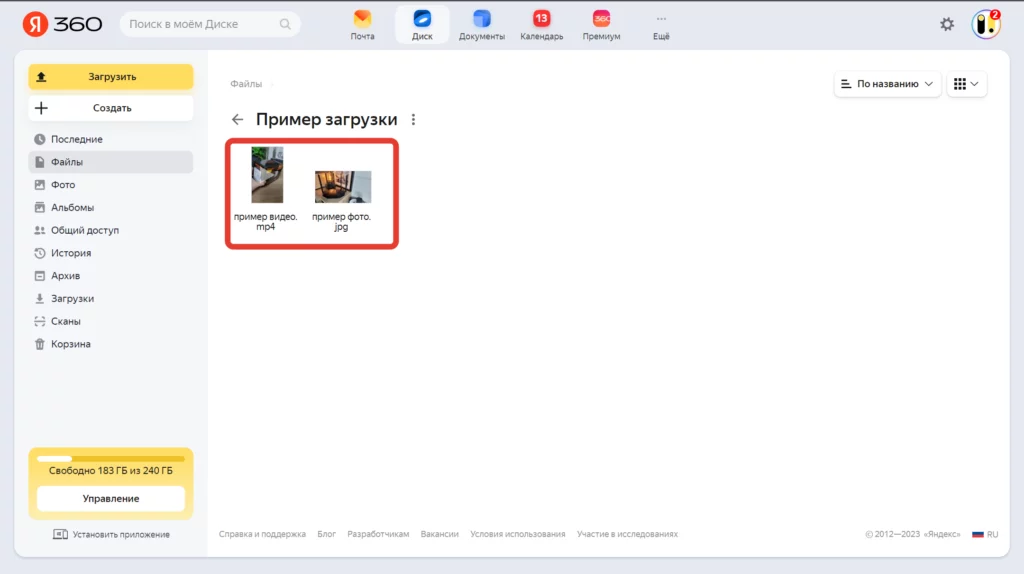
Task: Click the user profile avatar
Action: coord(985,24)
